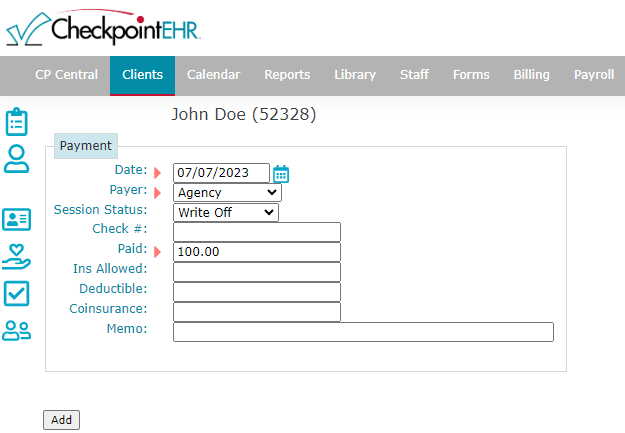Click the ID card sidebar icon
625x433 pixels.
[x=16, y=220]
